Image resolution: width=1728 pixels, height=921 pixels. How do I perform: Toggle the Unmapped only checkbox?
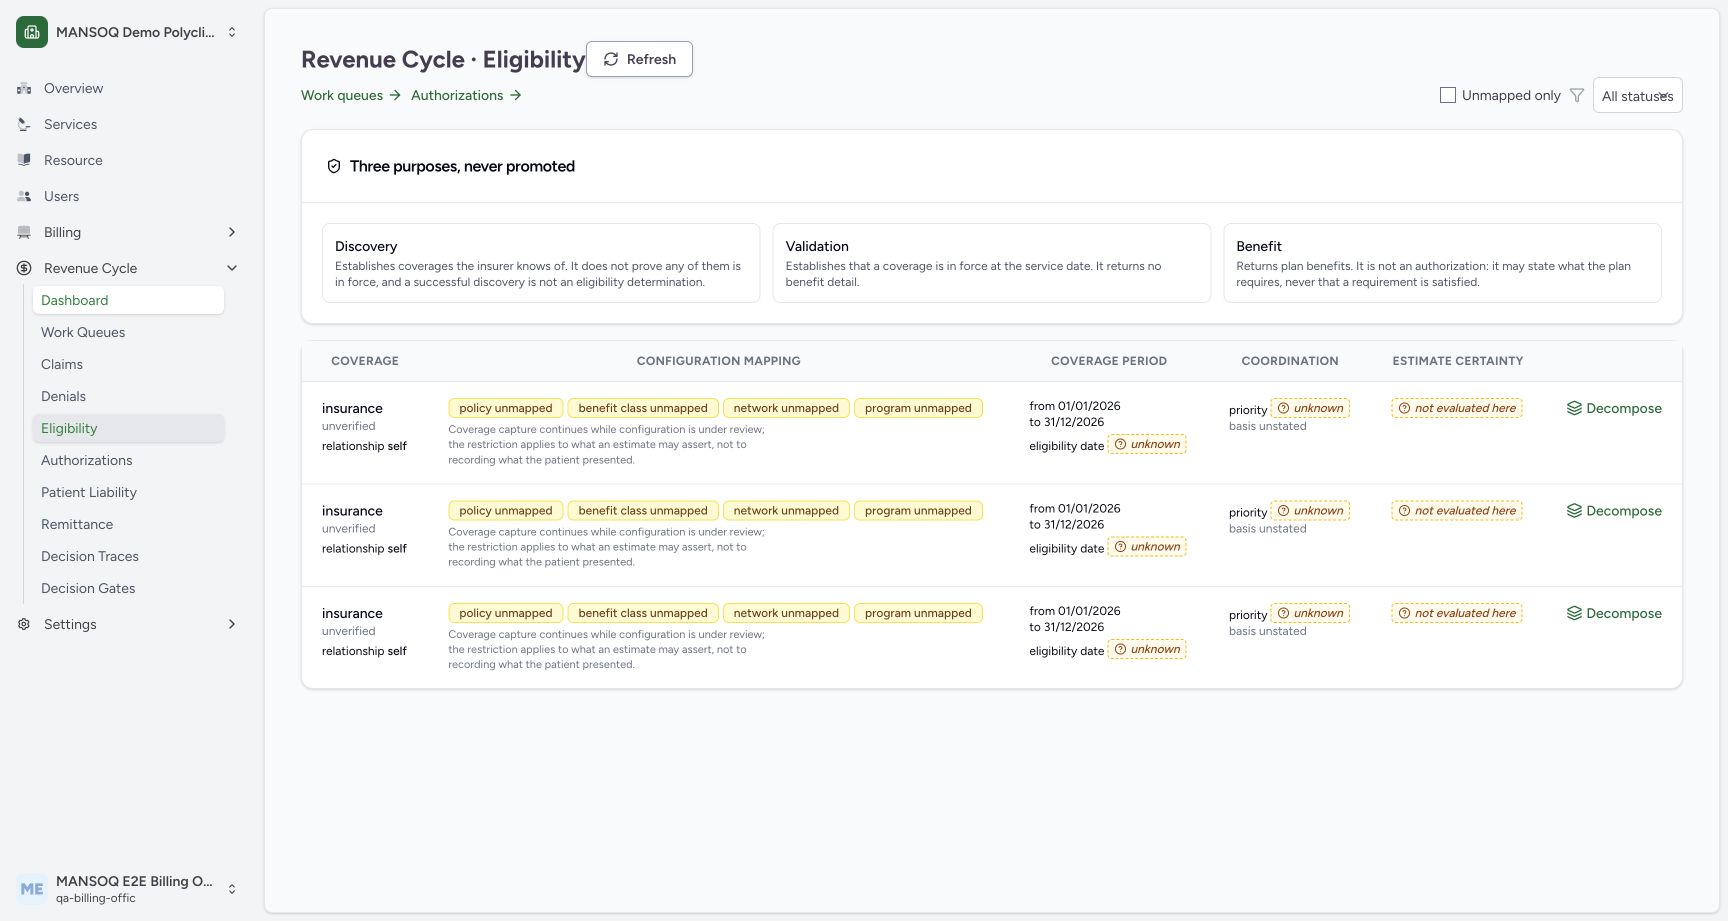tap(1447, 95)
